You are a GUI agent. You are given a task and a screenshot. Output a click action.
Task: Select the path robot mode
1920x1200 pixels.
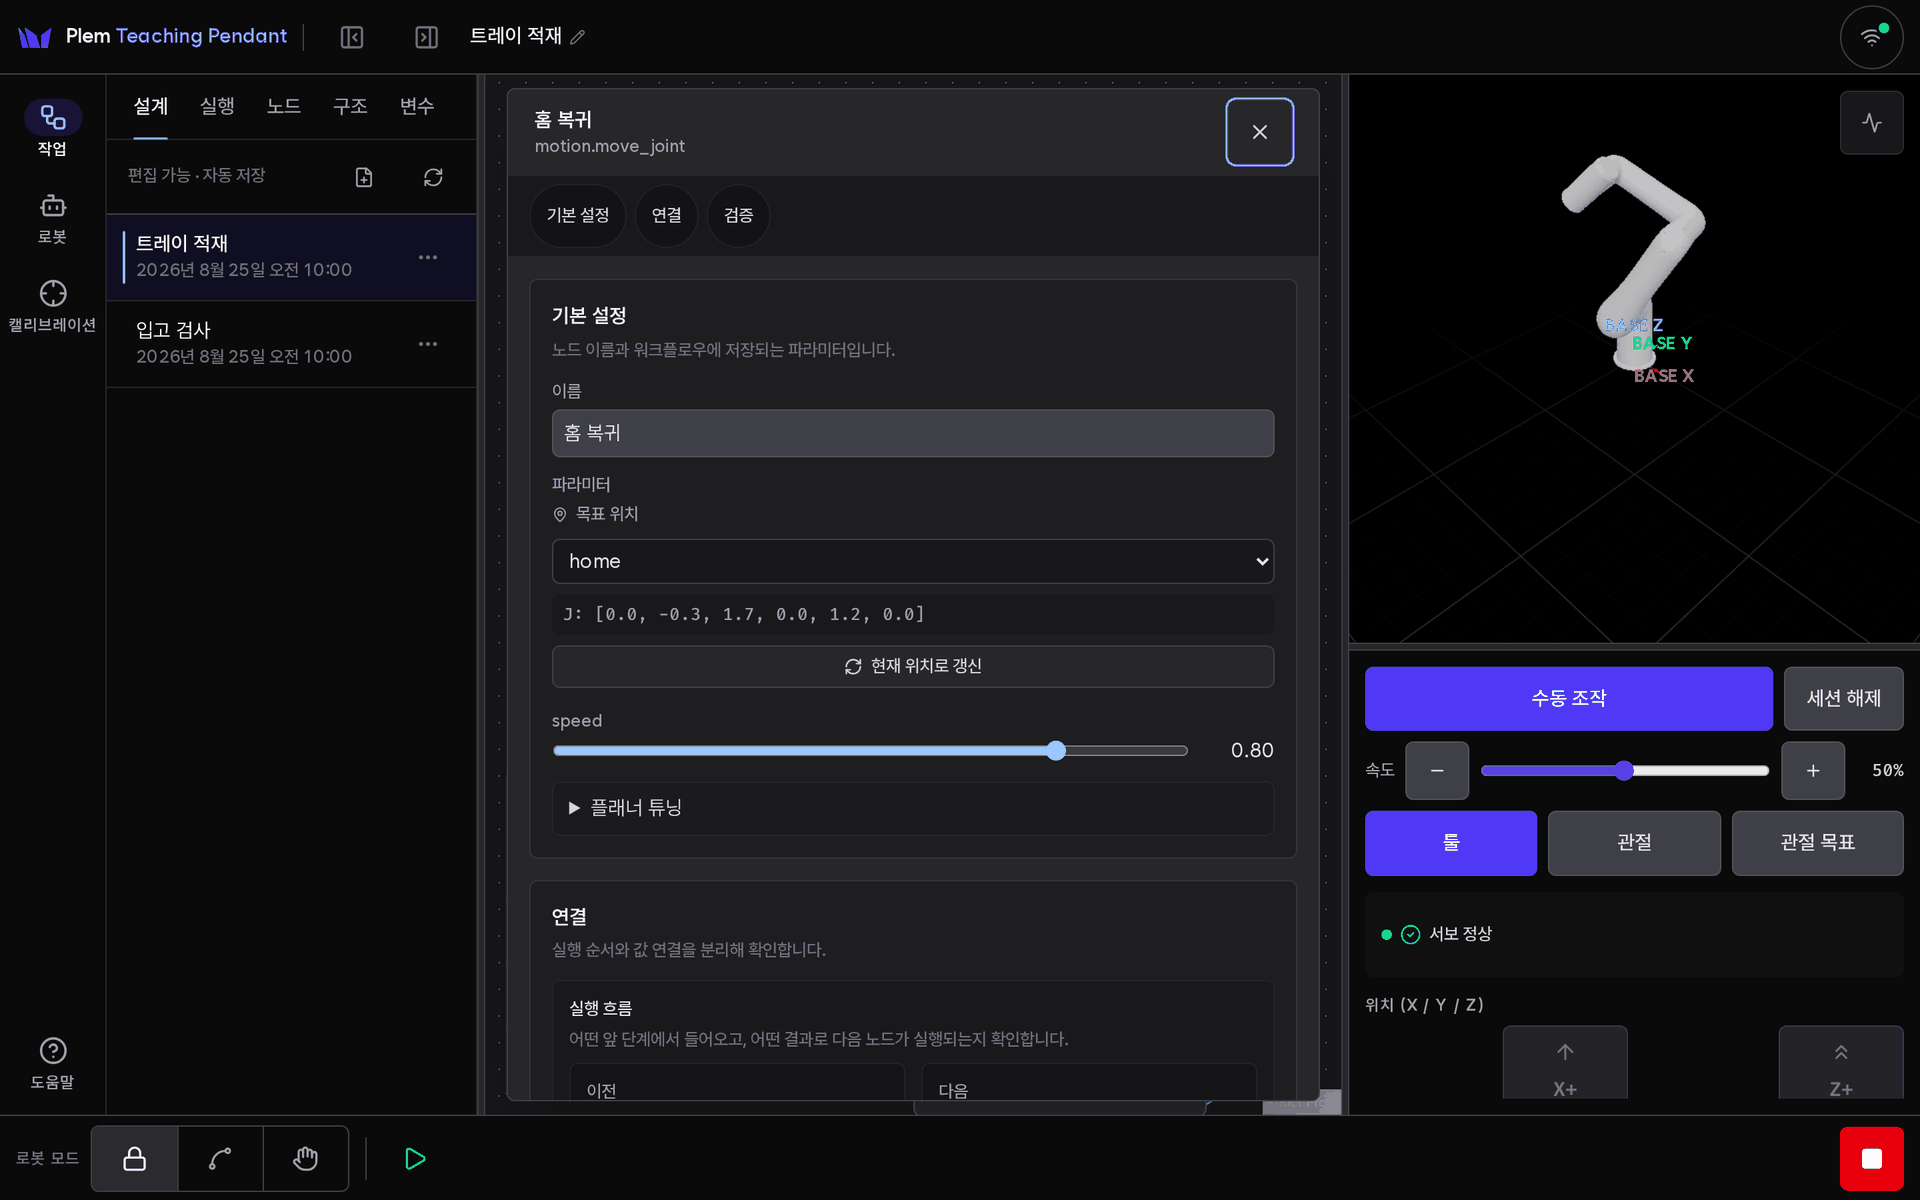coord(221,1158)
